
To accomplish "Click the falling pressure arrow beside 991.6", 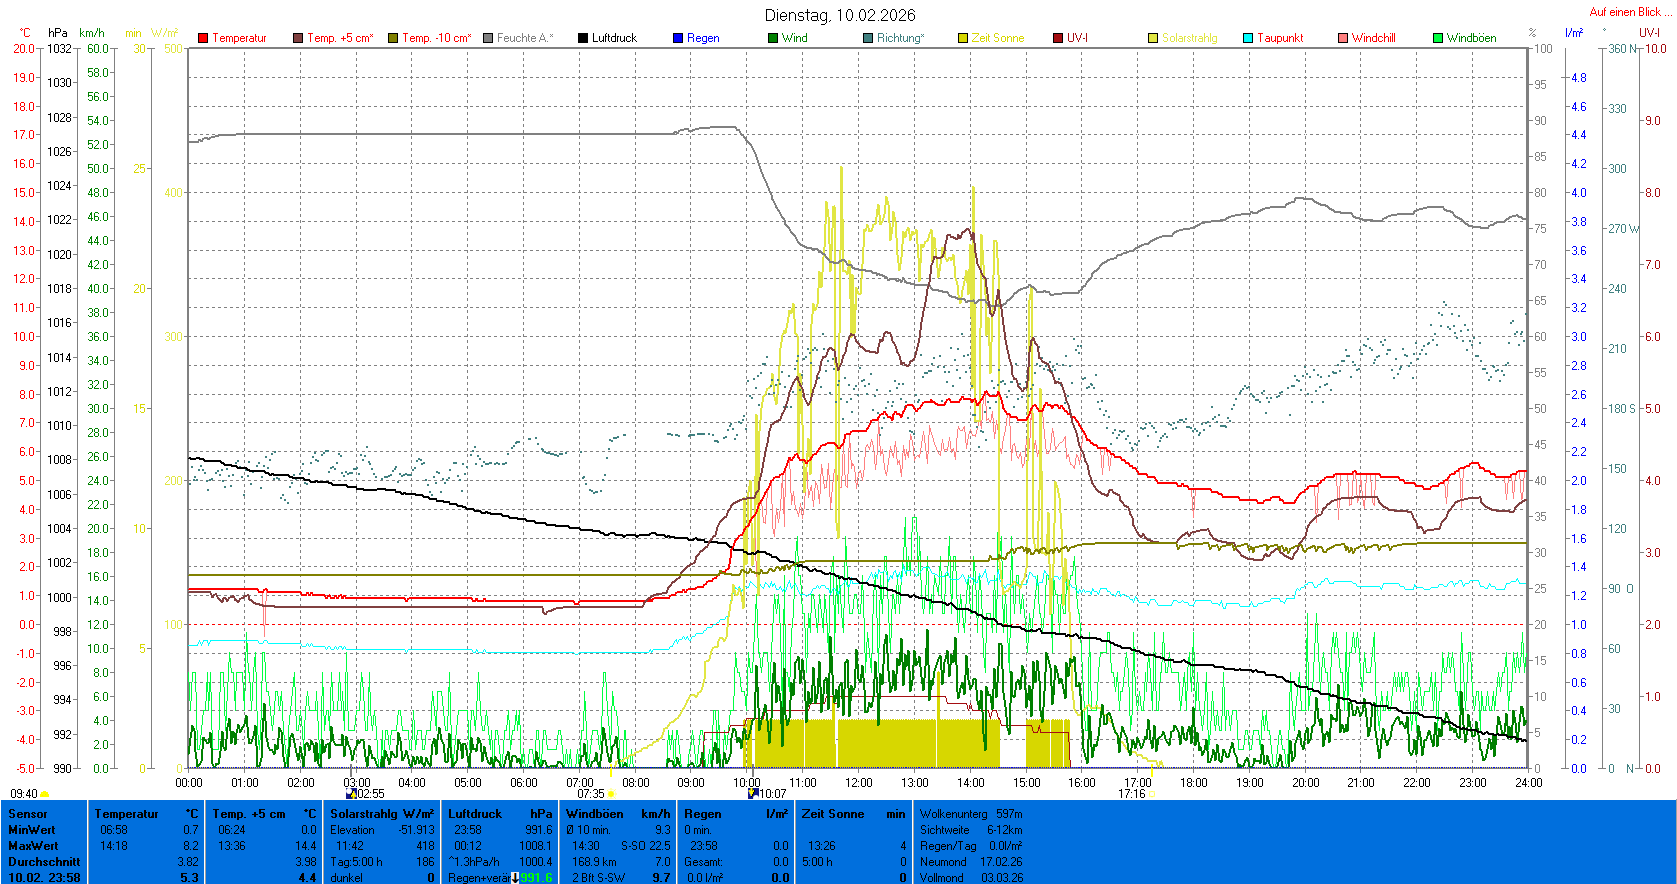I will coord(515,878).
